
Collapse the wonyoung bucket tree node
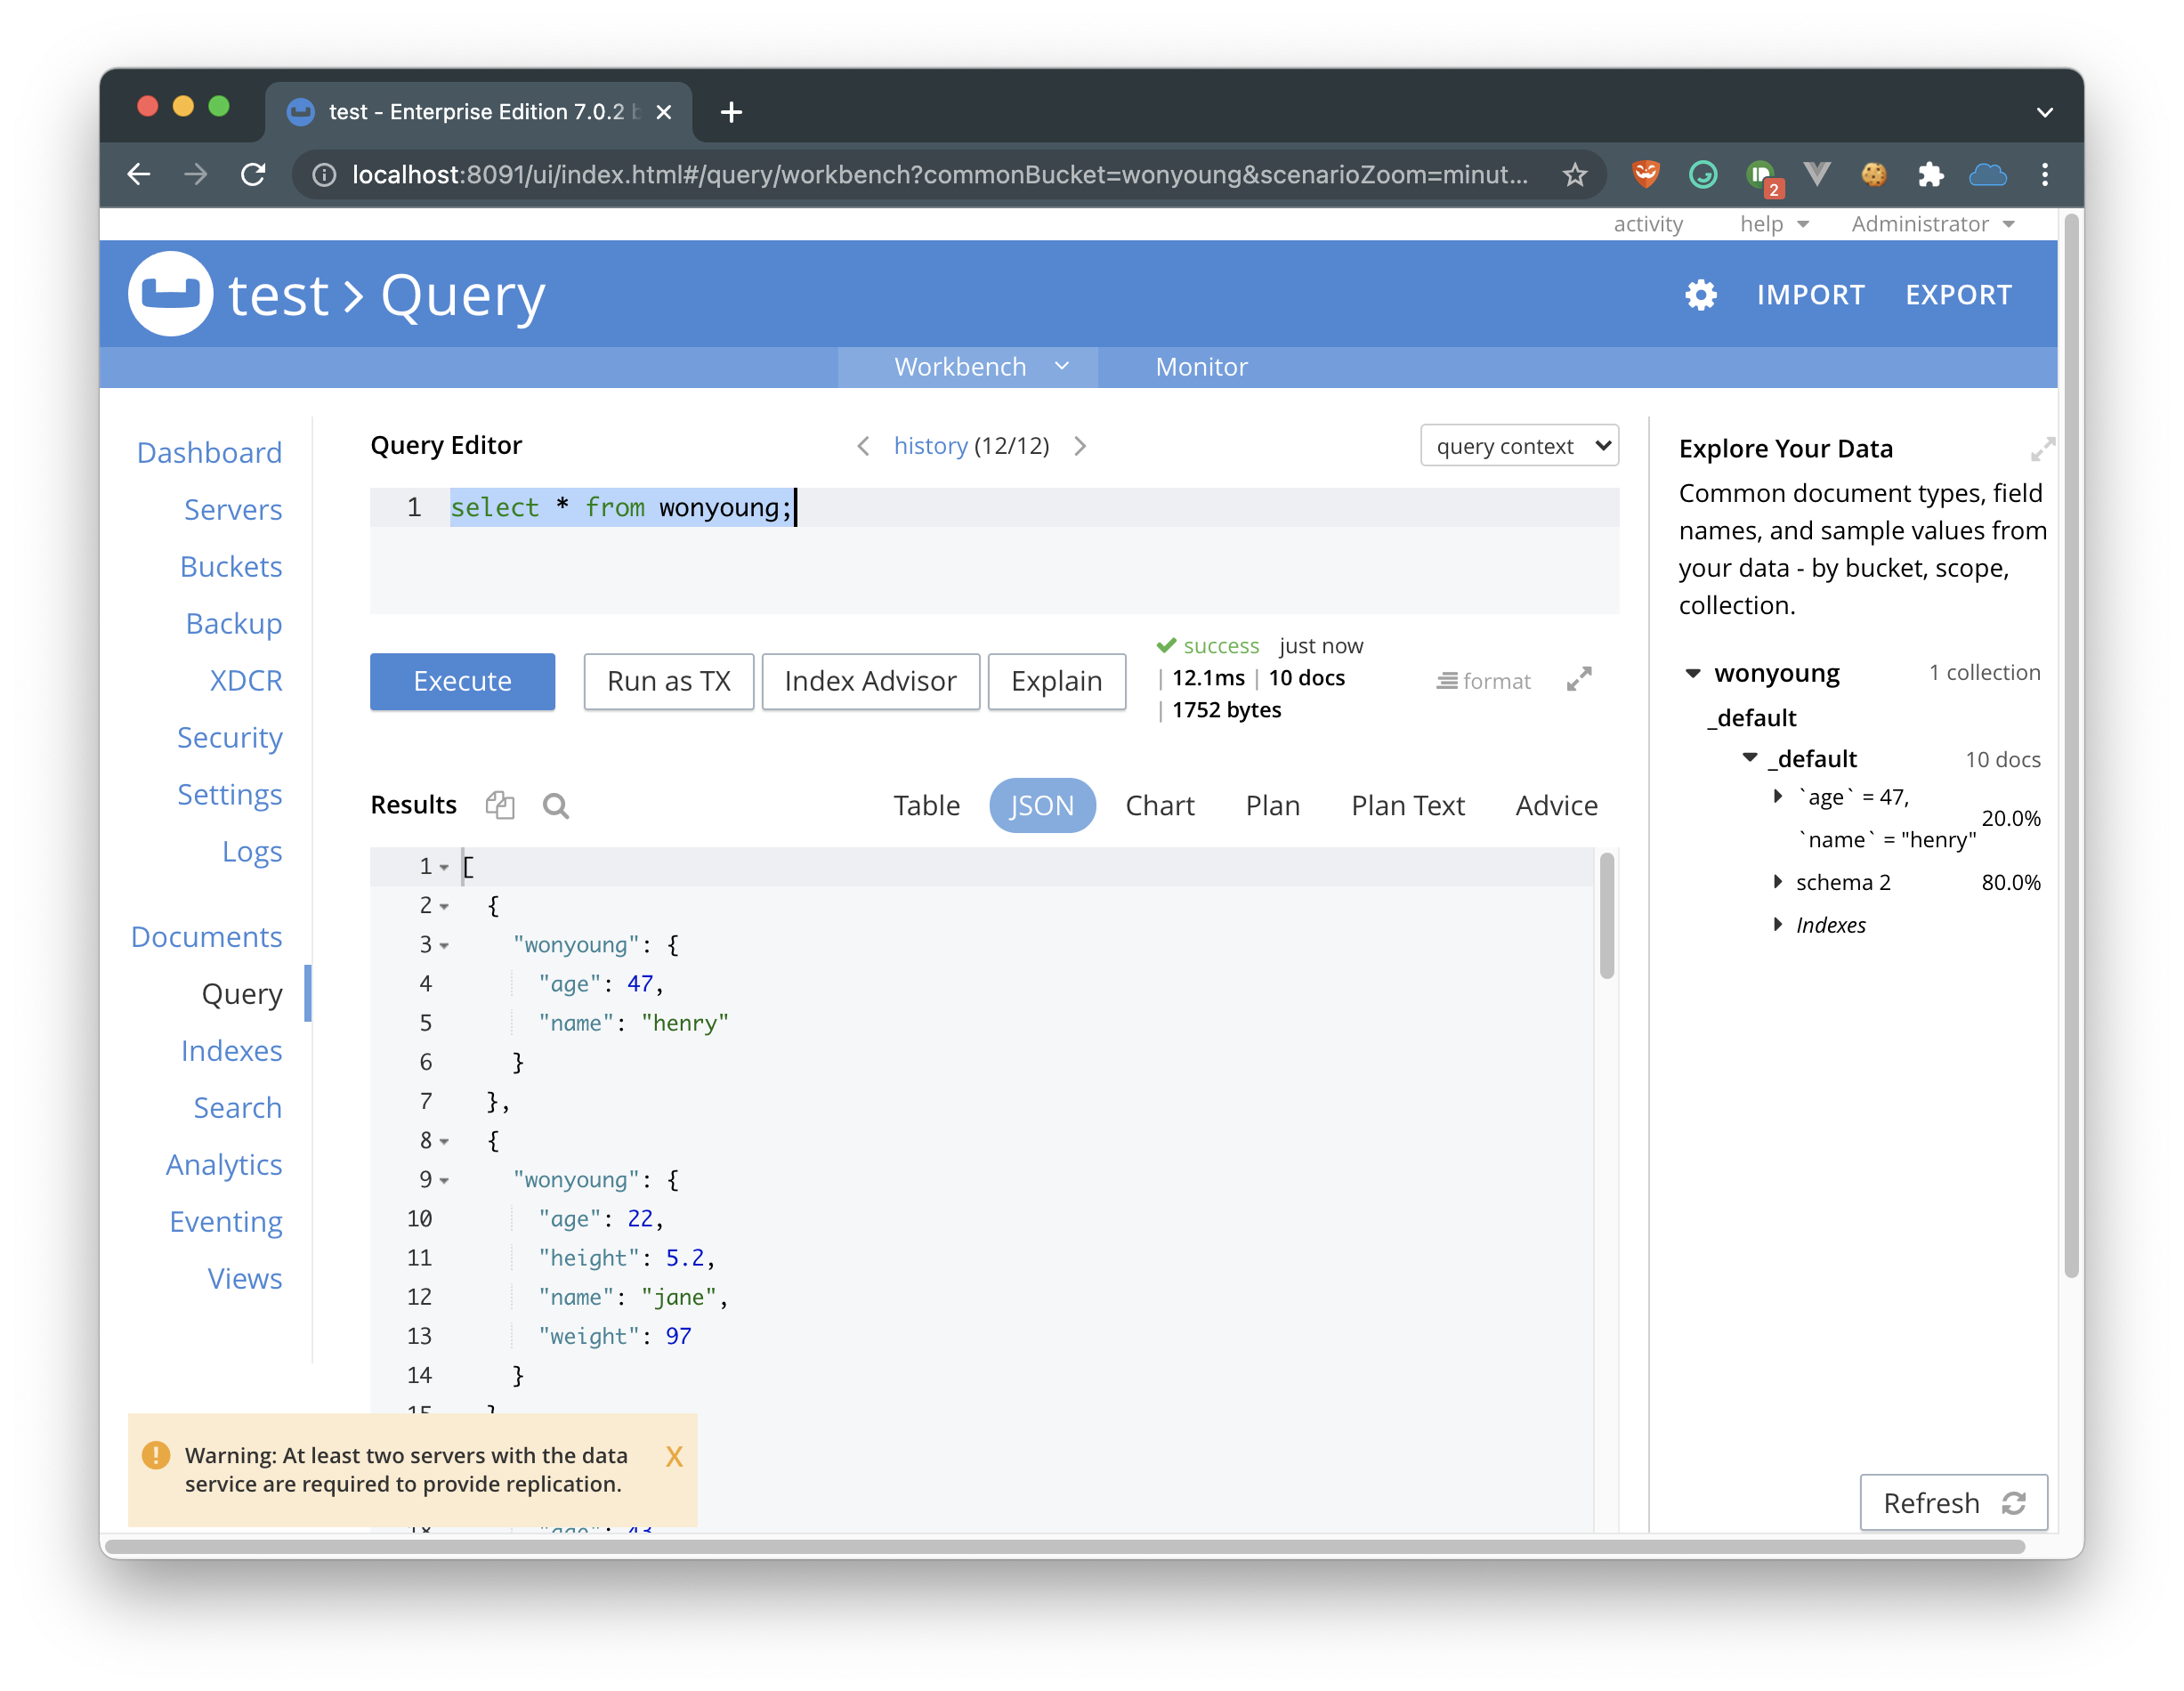coord(1693,673)
